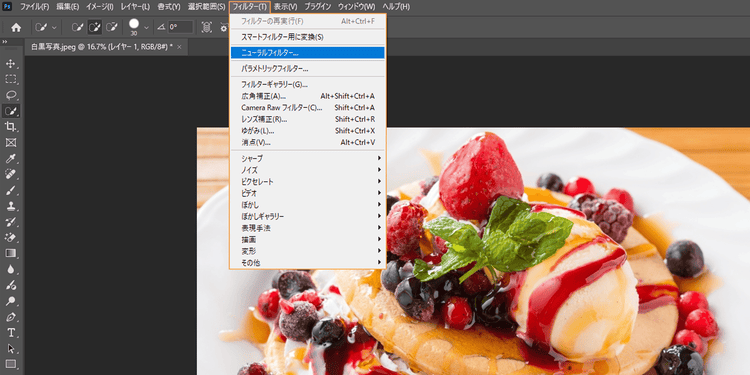750x375 pixels.
Task: Open the 書式(Y) menu
Action: coord(169,7)
